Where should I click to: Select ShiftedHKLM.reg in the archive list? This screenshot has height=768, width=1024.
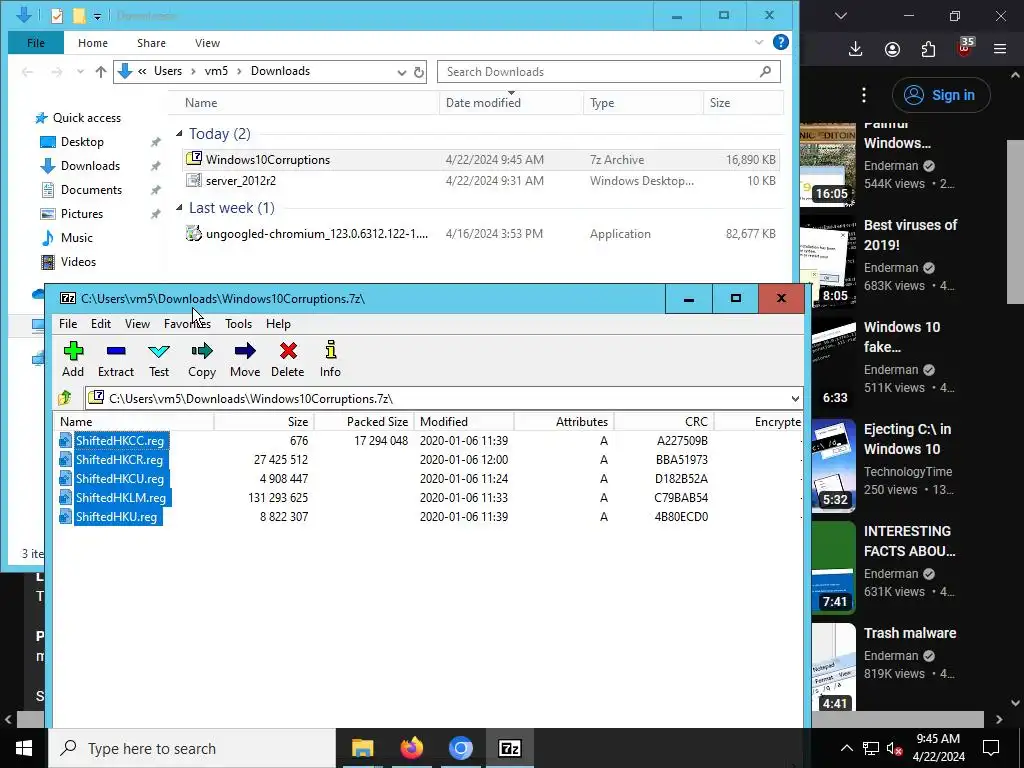pos(121,498)
